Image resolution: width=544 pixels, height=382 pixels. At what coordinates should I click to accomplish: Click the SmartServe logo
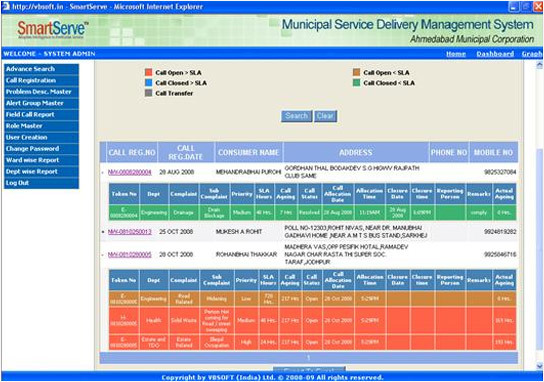[53, 30]
